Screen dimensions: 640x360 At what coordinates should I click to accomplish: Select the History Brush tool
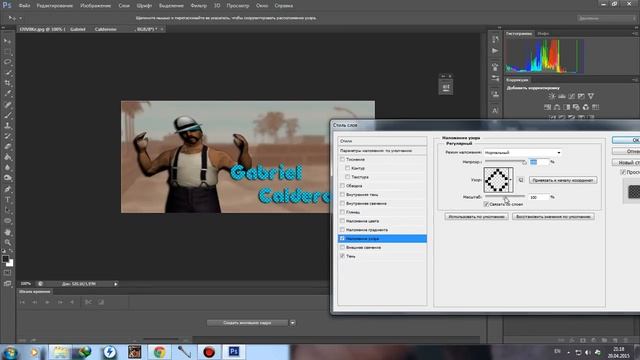(x=7, y=136)
